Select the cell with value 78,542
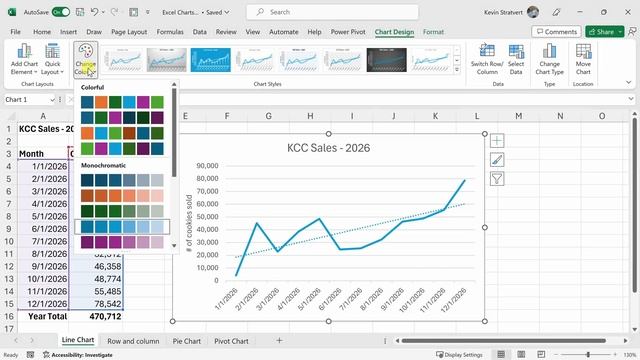Screen dimensions: 640x360 point(96,304)
